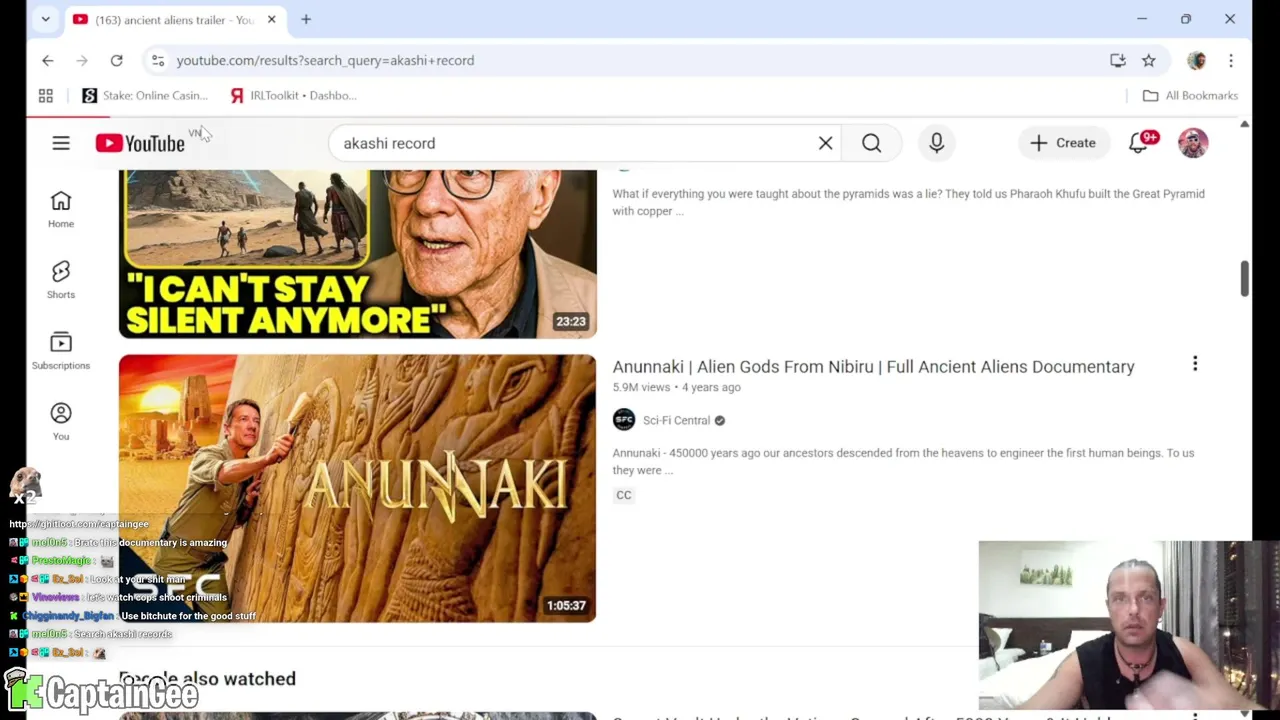Open the You page in sidebar
This screenshot has height=720, width=1280.
[x=61, y=422]
